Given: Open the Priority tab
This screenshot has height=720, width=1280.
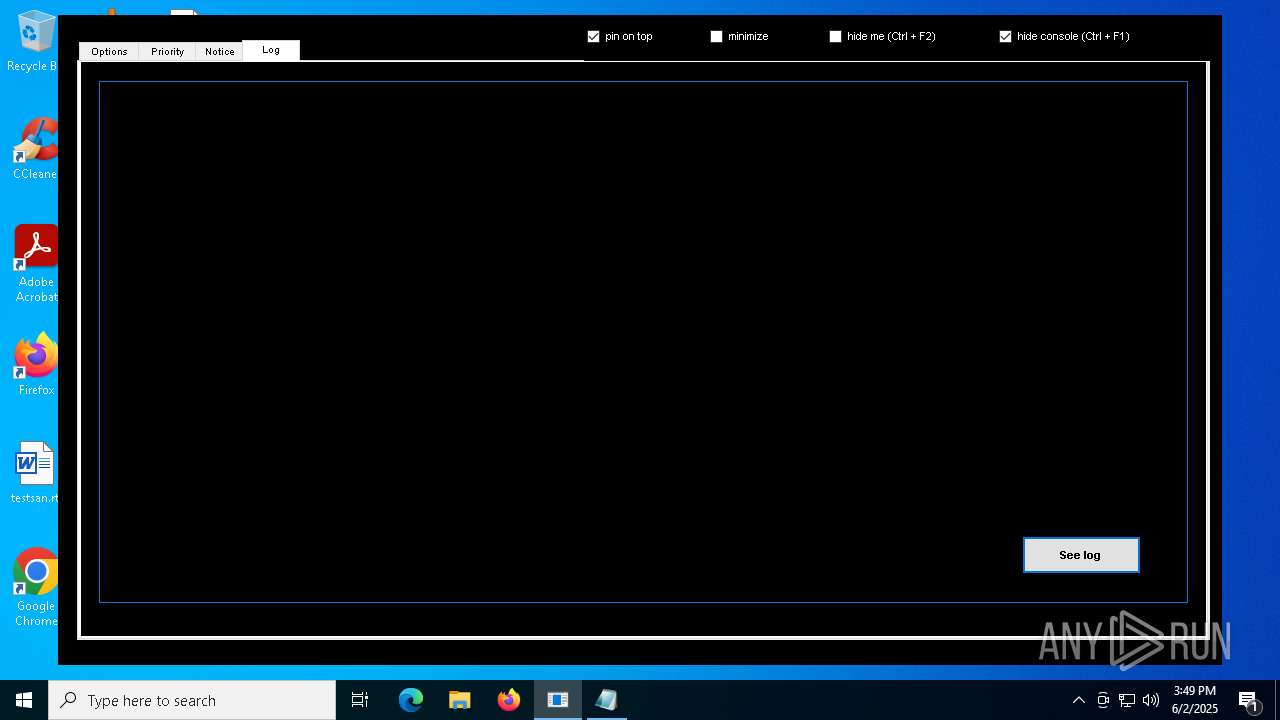Looking at the screenshot, I should pyautogui.click(x=167, y=52).
